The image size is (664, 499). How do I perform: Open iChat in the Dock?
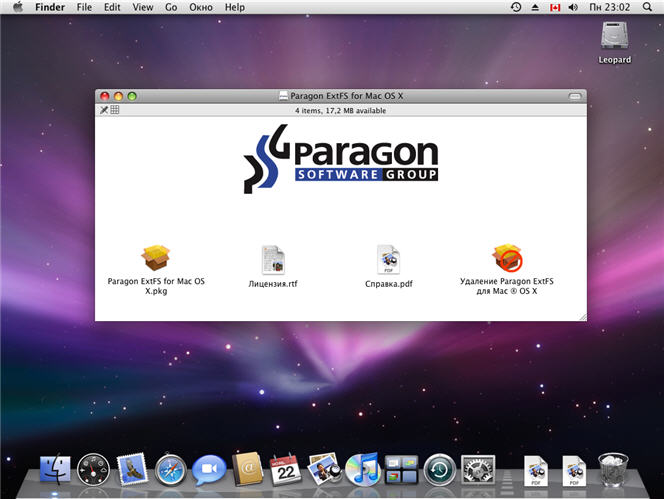click(x=209, y=470)
